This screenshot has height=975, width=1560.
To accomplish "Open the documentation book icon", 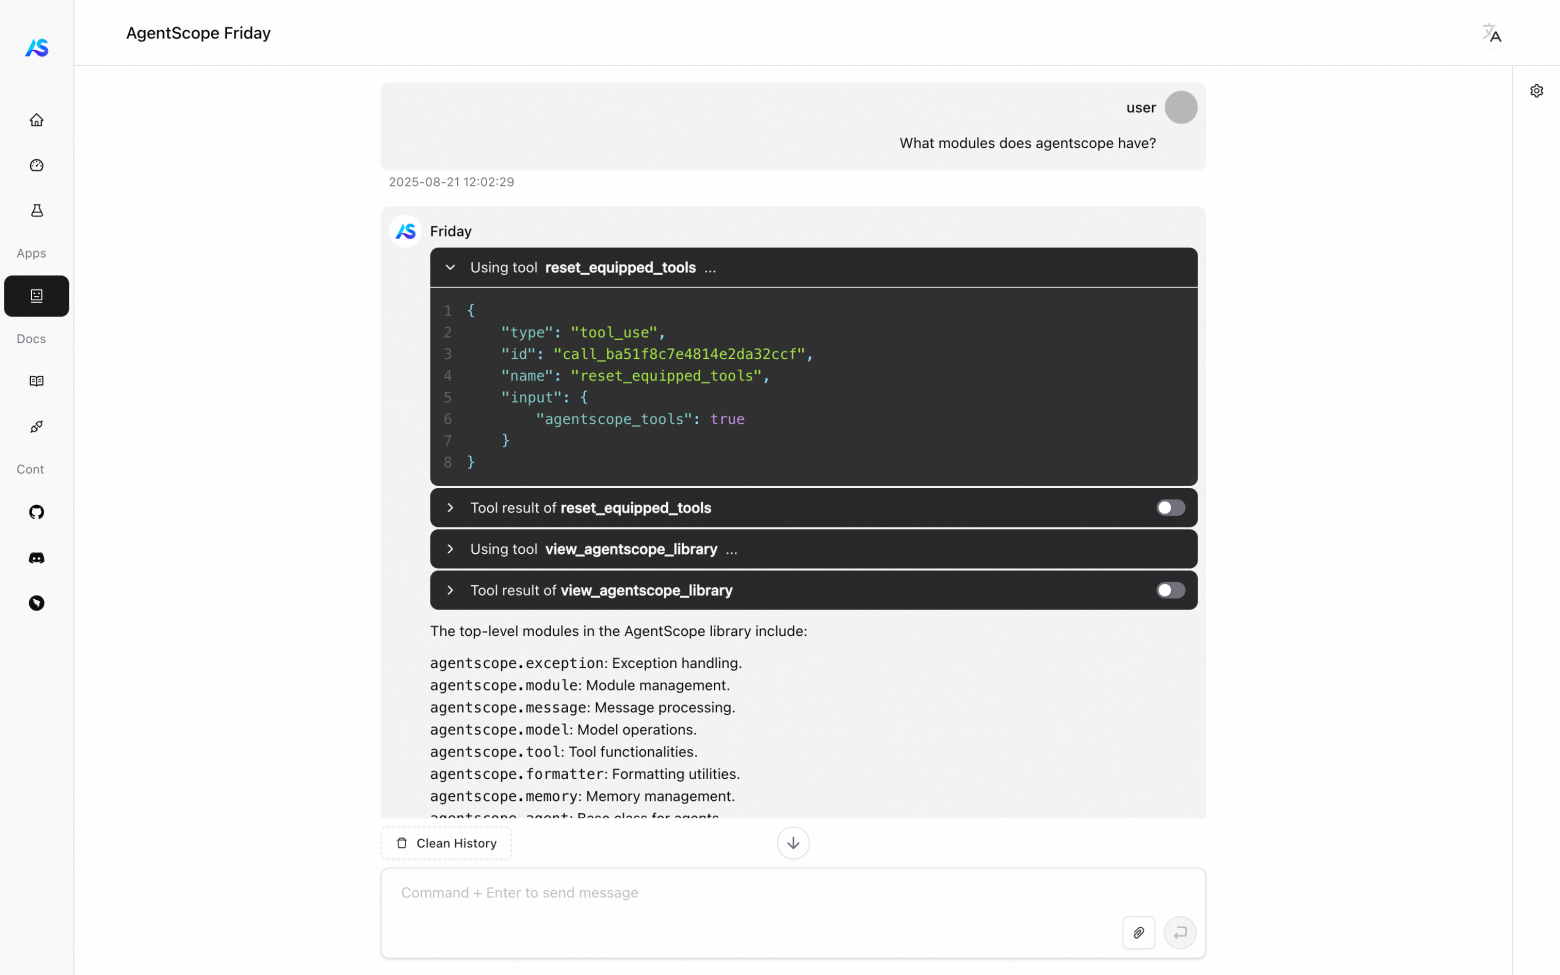I will [x=37, y=381].
